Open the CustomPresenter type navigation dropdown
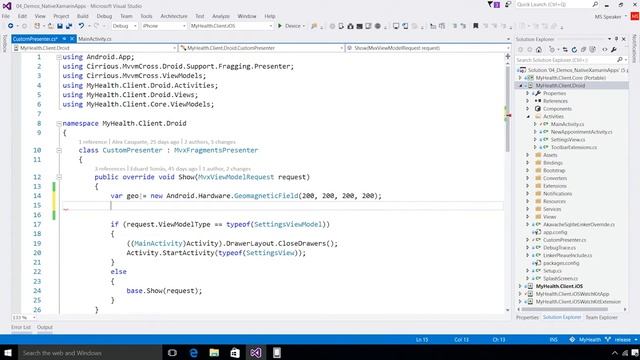Screen dimensions: 640x360 (x=262, y=48)
